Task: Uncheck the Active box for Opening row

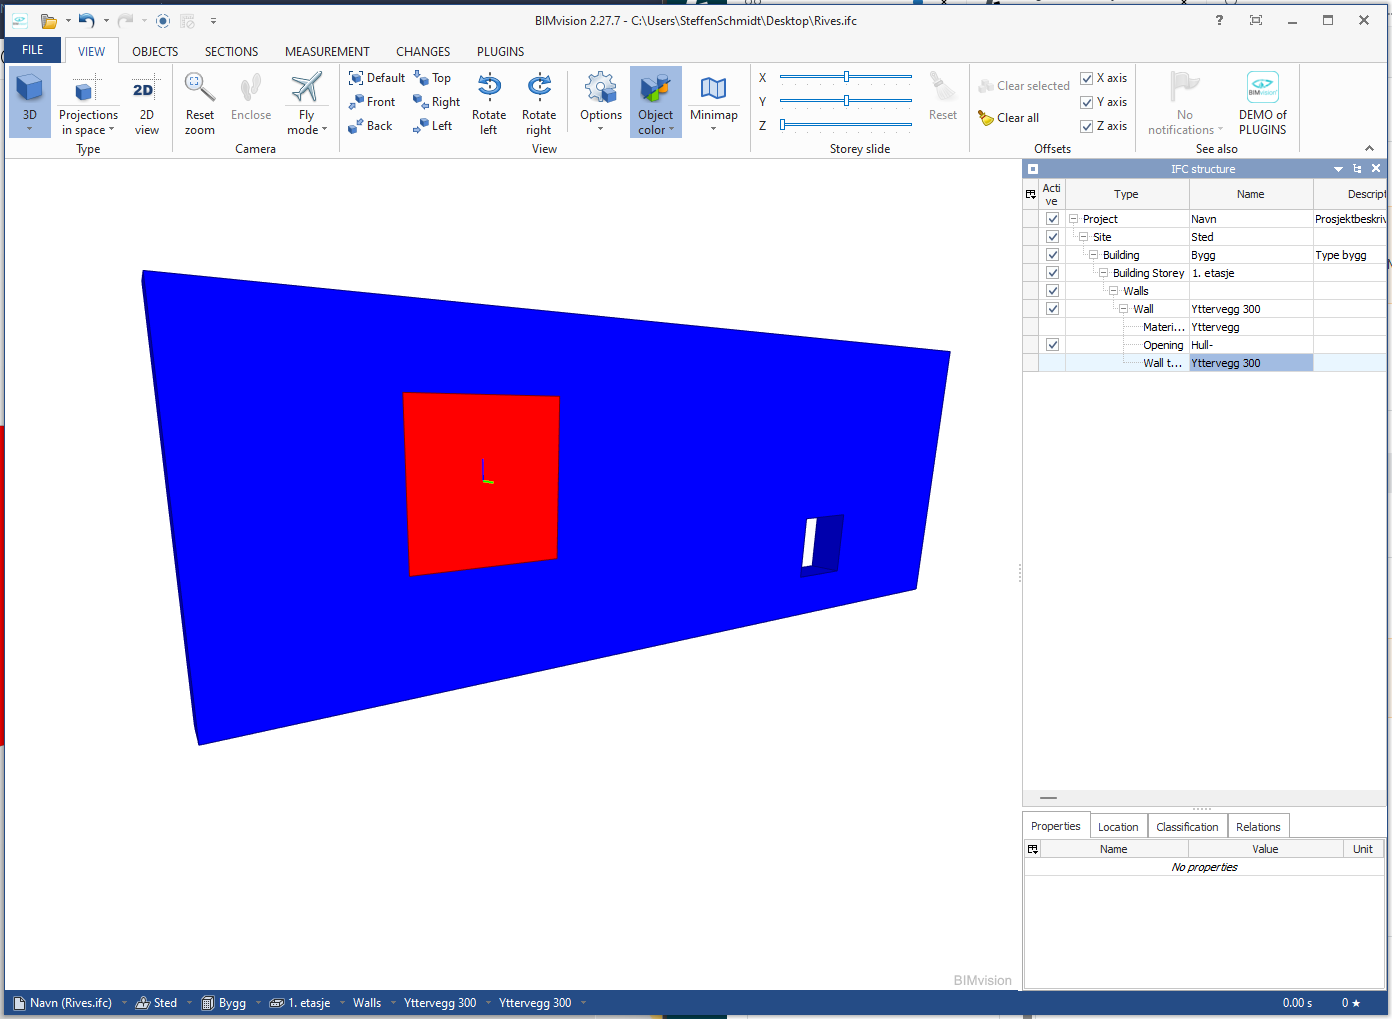Action: click(1052, 345)
